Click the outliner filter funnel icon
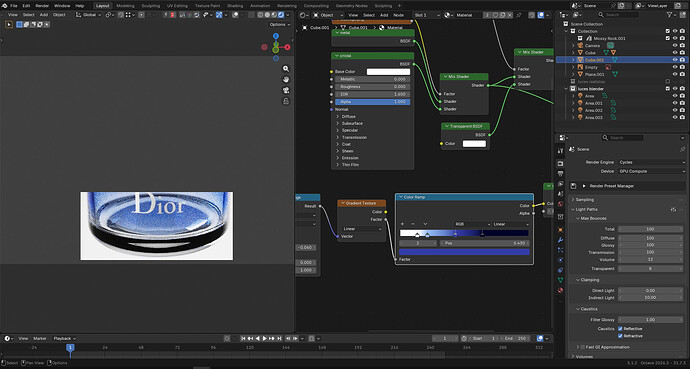The width and height of the screenshot is (690, 369). point(670,15)
